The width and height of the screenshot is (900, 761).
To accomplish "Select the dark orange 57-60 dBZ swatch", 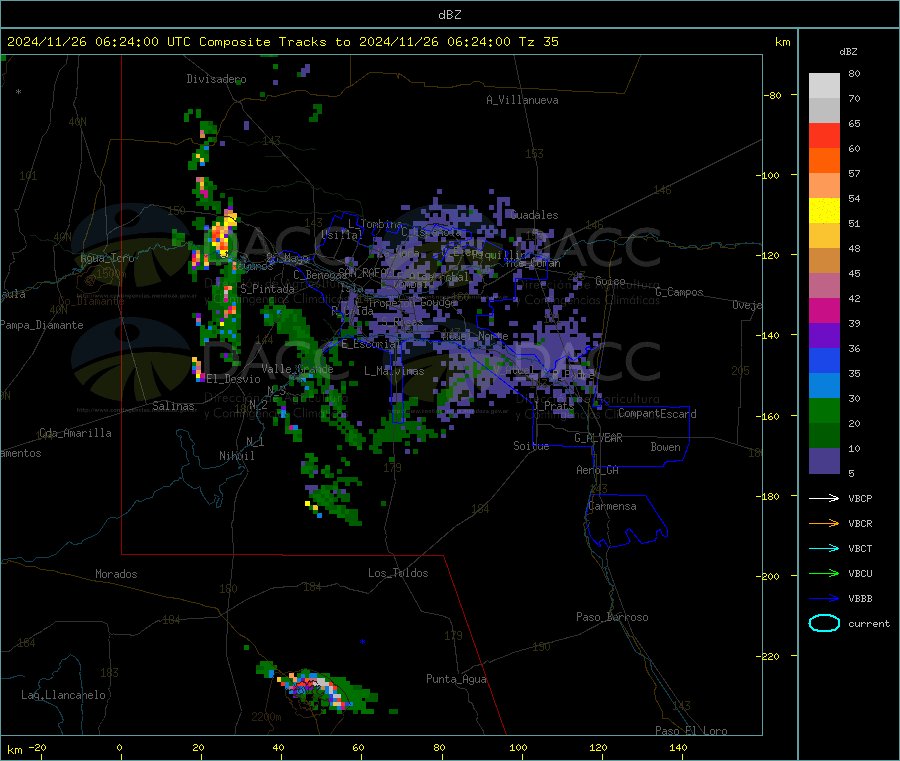I will pos(824,161).
